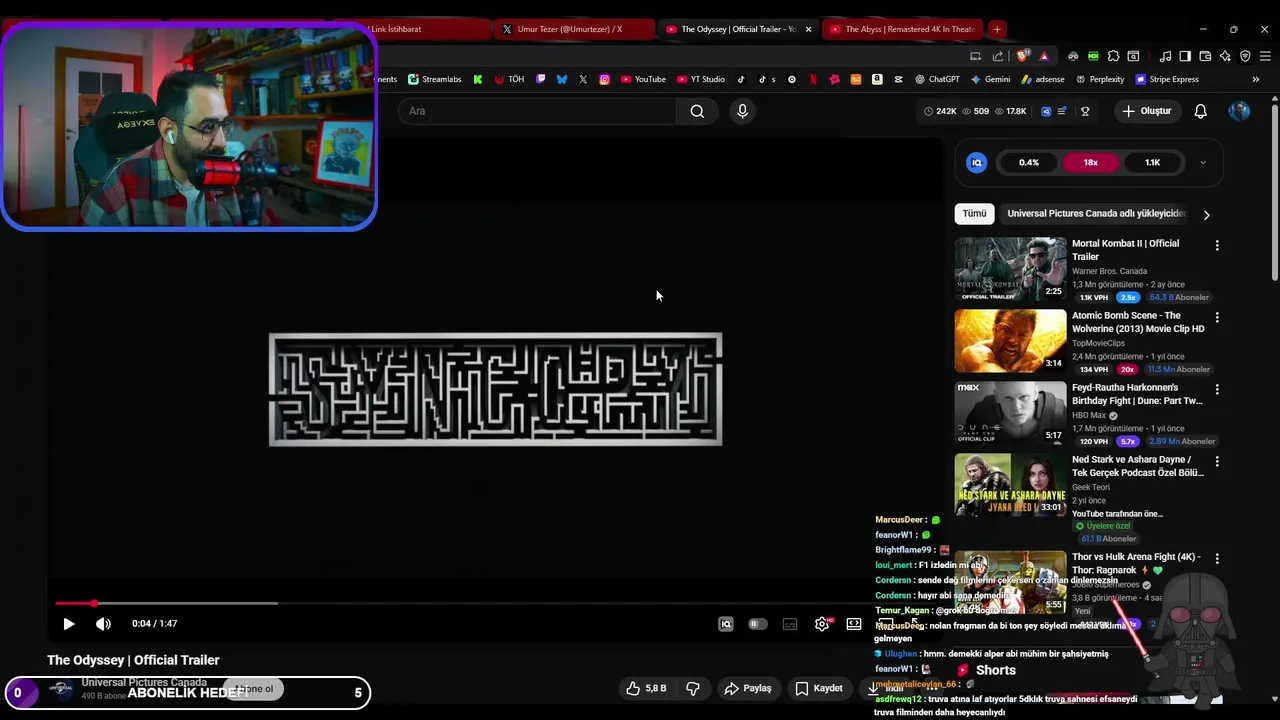Open Feyd-Rautha Harkonnen's Birthday Fight video

tap(1137, 394)
